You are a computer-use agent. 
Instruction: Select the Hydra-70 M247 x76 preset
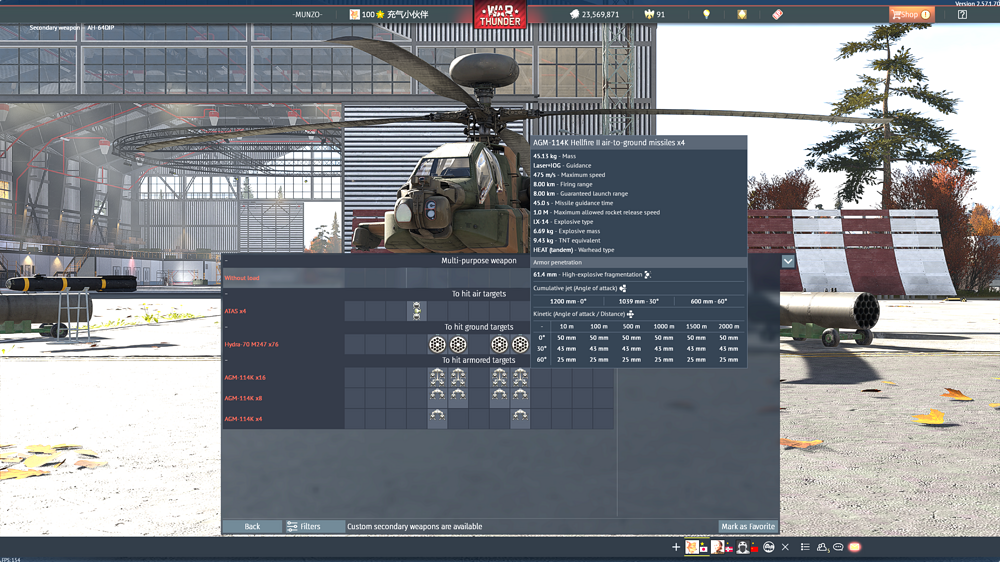pyautogui.click(x=251, y=344)
